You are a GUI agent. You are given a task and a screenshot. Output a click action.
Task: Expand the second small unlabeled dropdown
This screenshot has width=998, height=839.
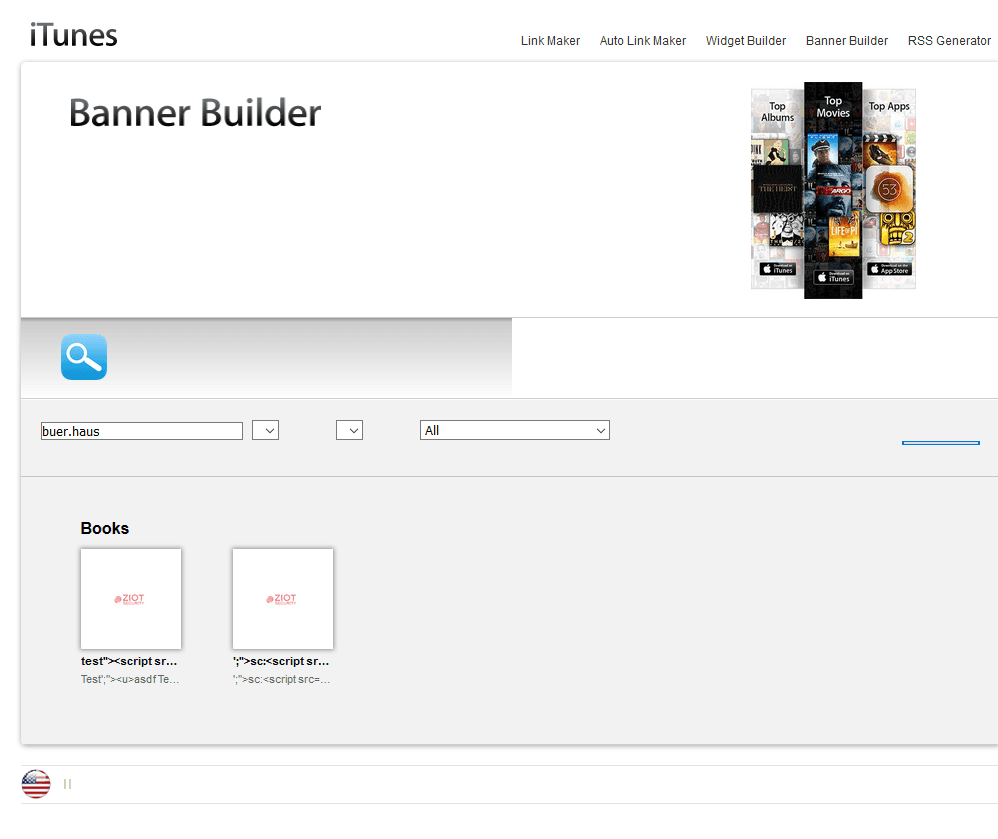(x=349, y=430)
